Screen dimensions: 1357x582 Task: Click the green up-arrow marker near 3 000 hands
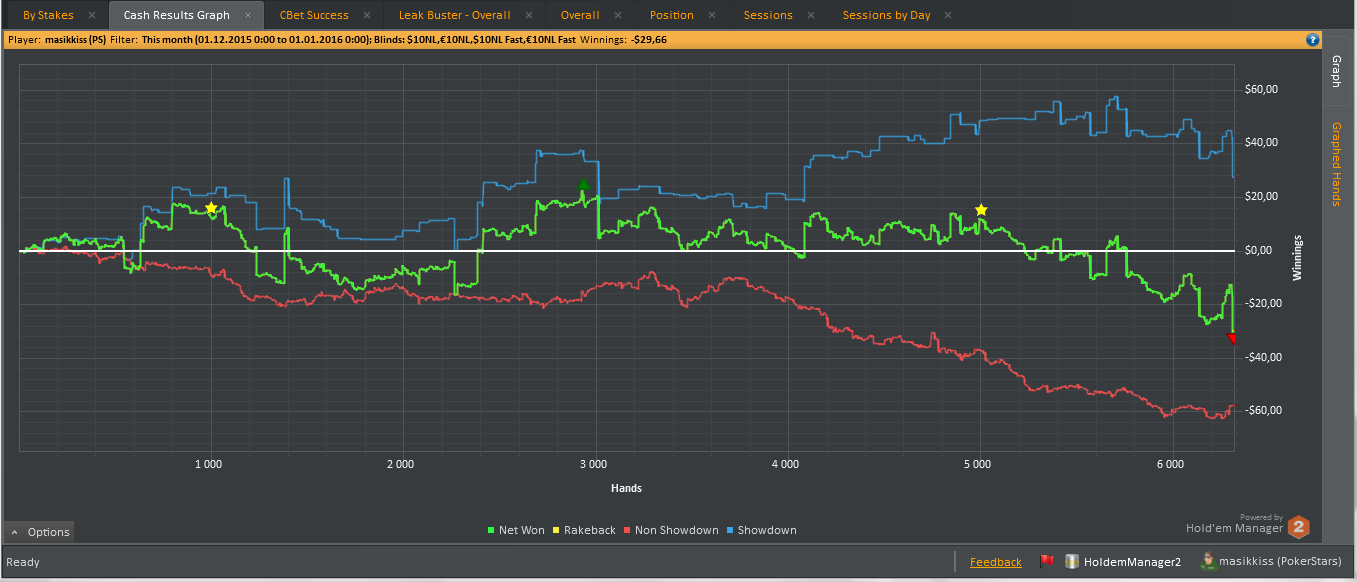(x=583, y=185)
